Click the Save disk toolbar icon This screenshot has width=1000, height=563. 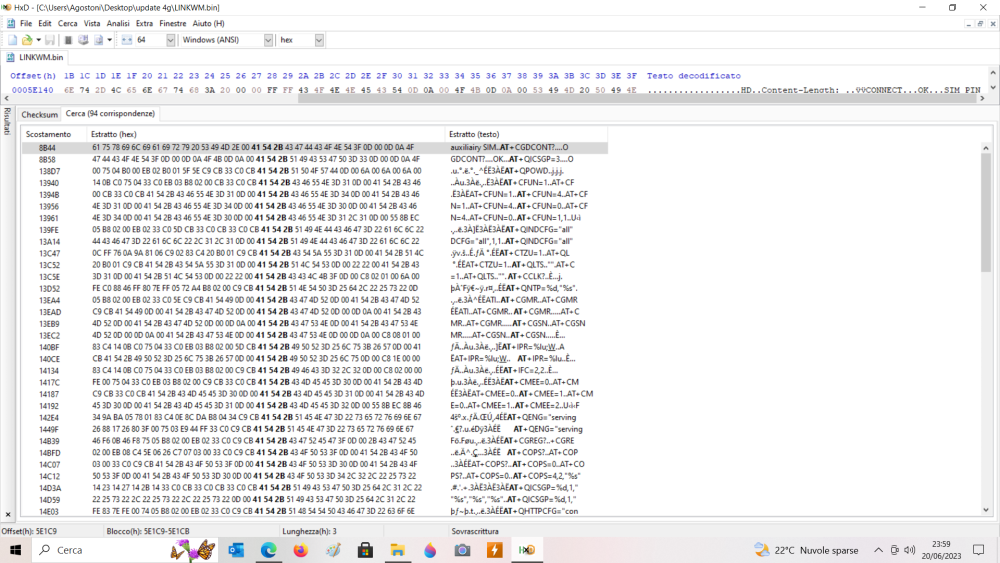click(51, 40)
